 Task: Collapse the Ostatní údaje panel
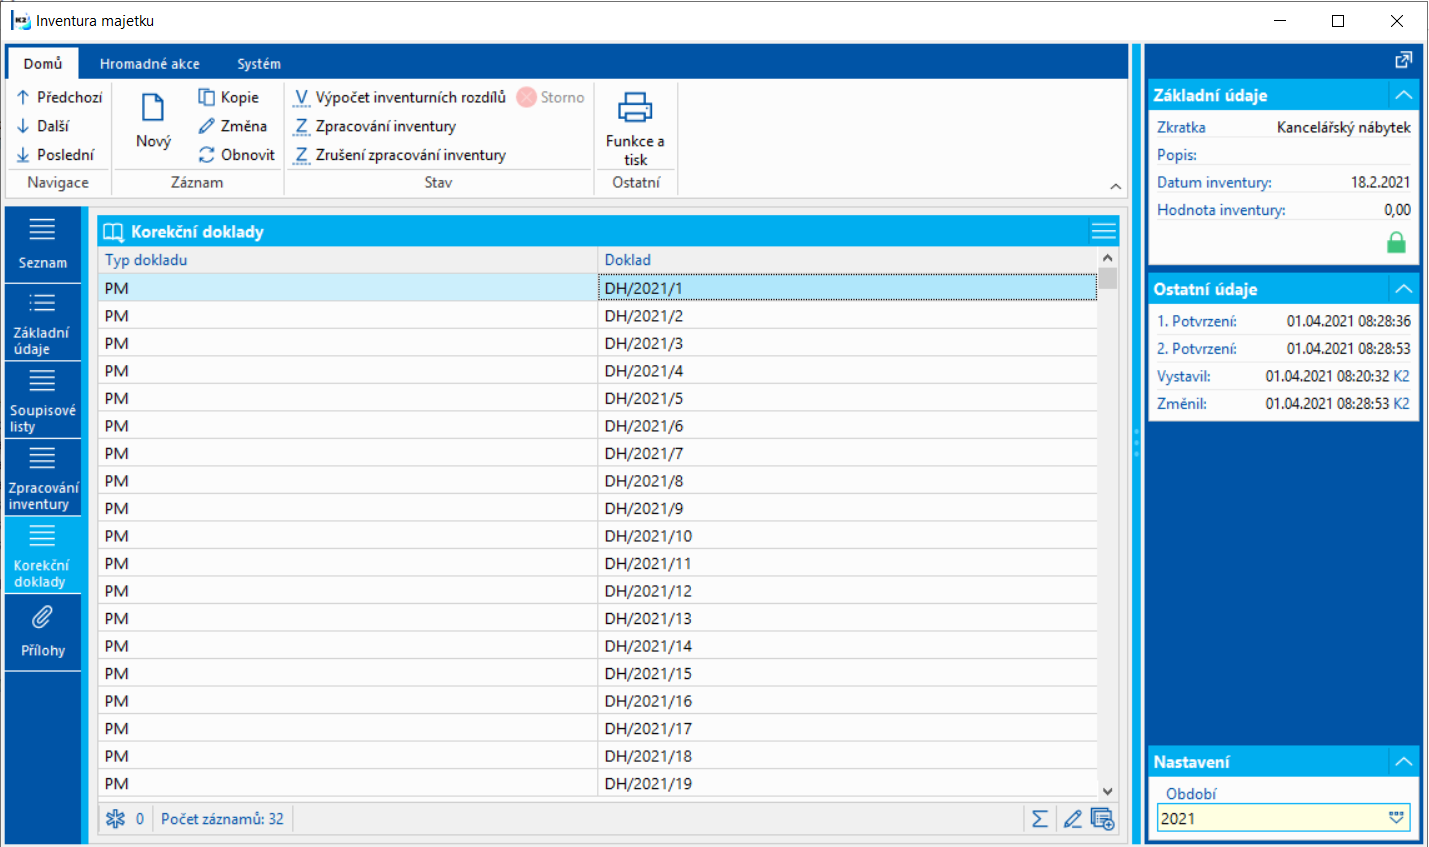point(1404,289)
